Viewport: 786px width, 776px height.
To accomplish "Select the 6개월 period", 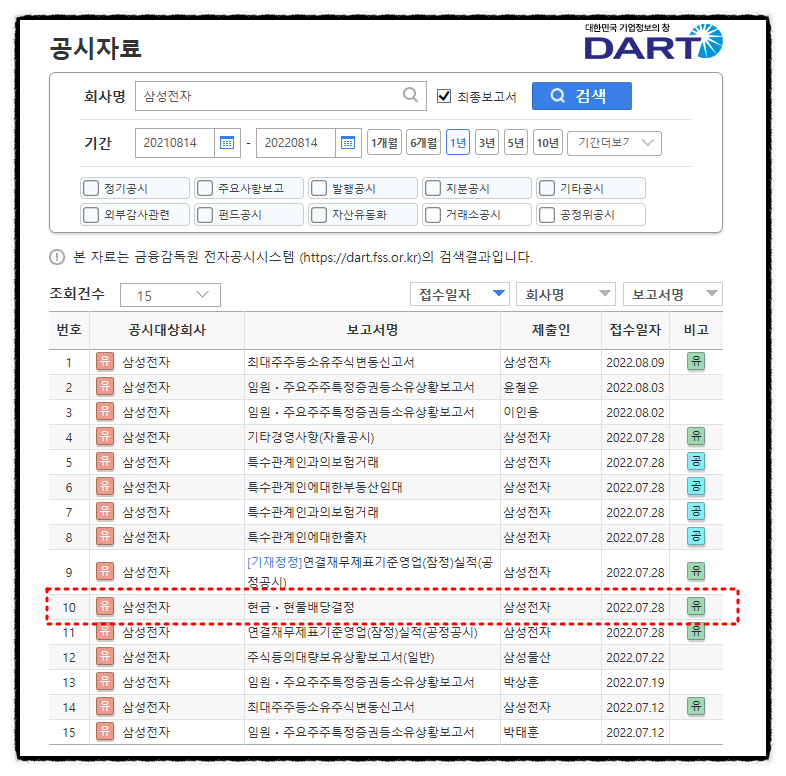I will pyautogui.click(x=424, y=143).
